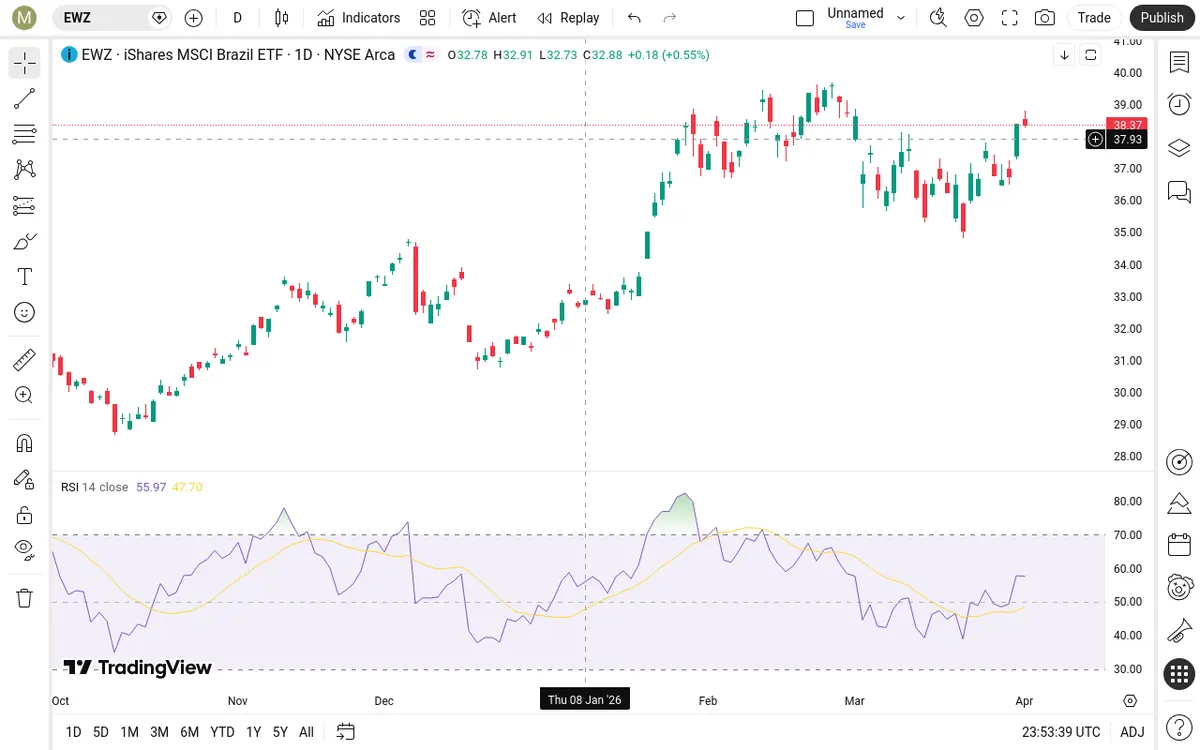Viewport: 1200px width, 750px height.
Task: Open the Fibonacci retracement tools
Action: tap(25, 134)
